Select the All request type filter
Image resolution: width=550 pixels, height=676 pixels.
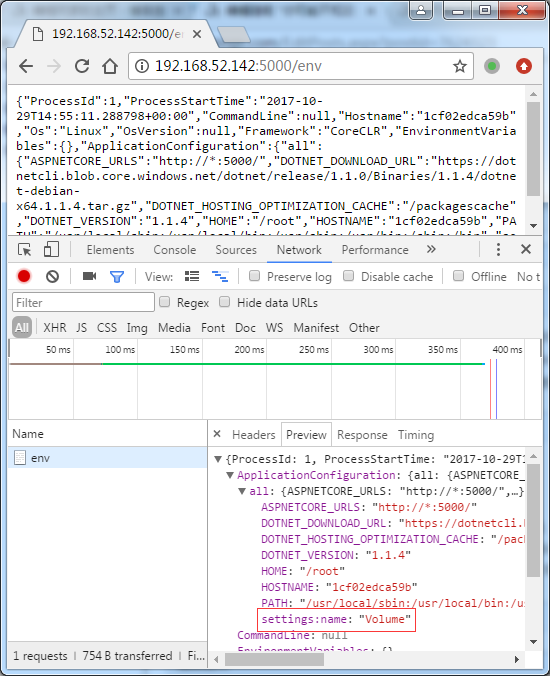(x=22, y=328)
